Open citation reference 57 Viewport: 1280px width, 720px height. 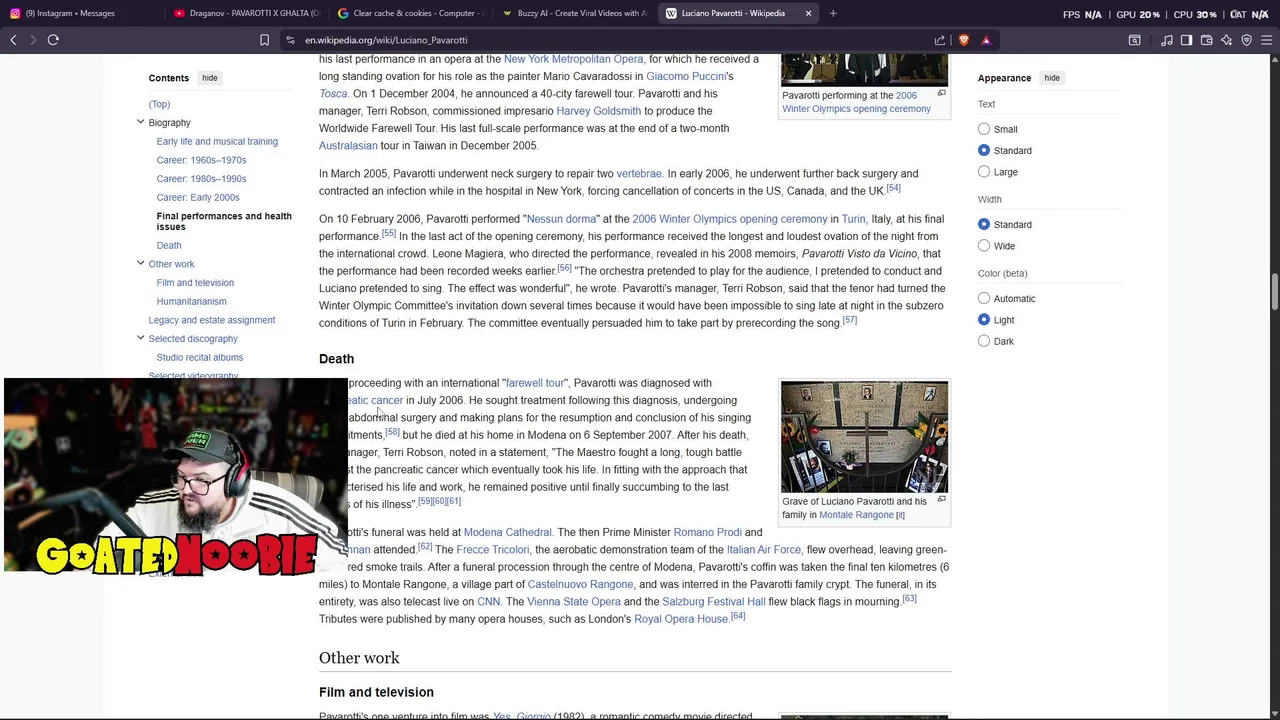coord(850,320)
